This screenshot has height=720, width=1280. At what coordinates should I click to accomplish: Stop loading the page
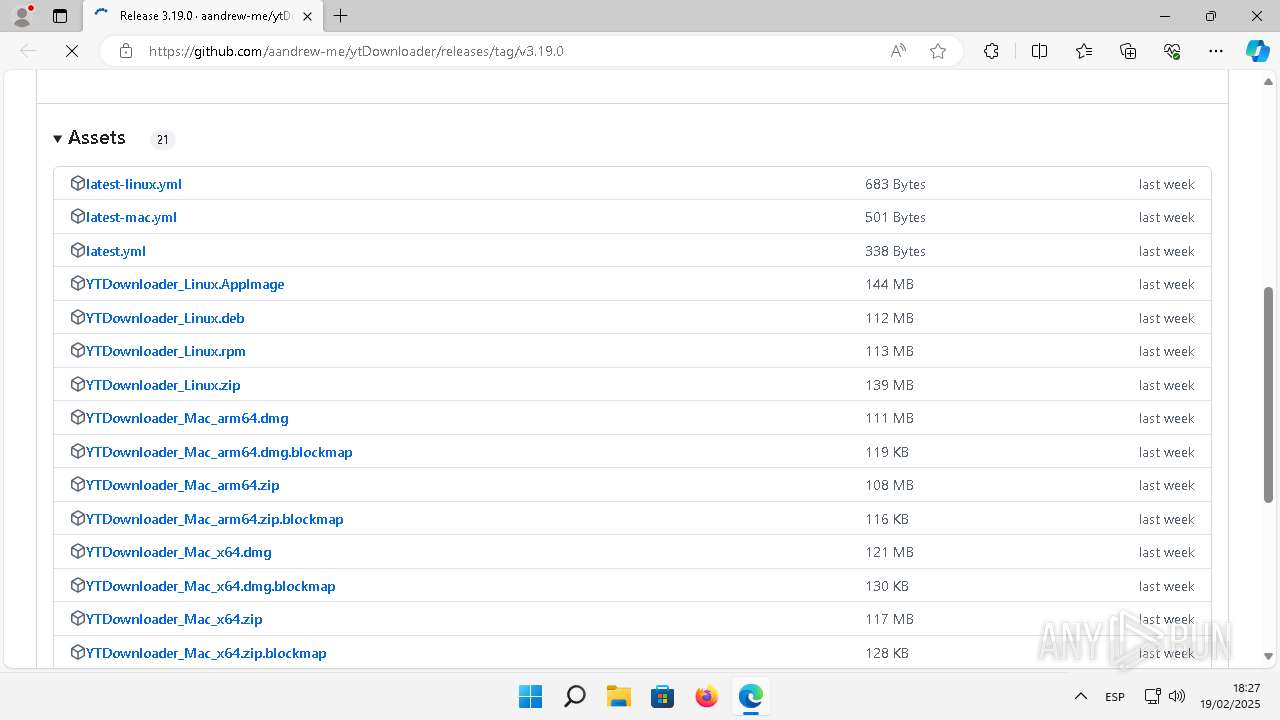[72, 51]
